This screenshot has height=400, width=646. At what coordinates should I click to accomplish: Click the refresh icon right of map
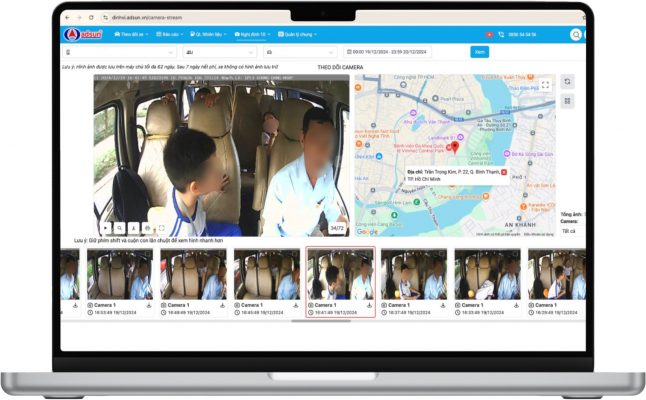pos(567,82)
